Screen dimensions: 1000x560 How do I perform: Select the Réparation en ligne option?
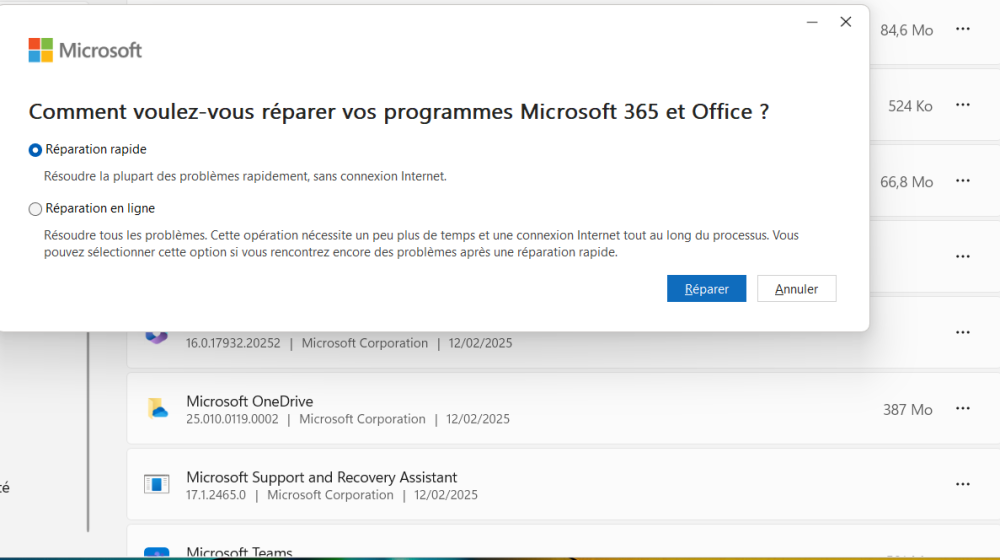coord(35,209)
